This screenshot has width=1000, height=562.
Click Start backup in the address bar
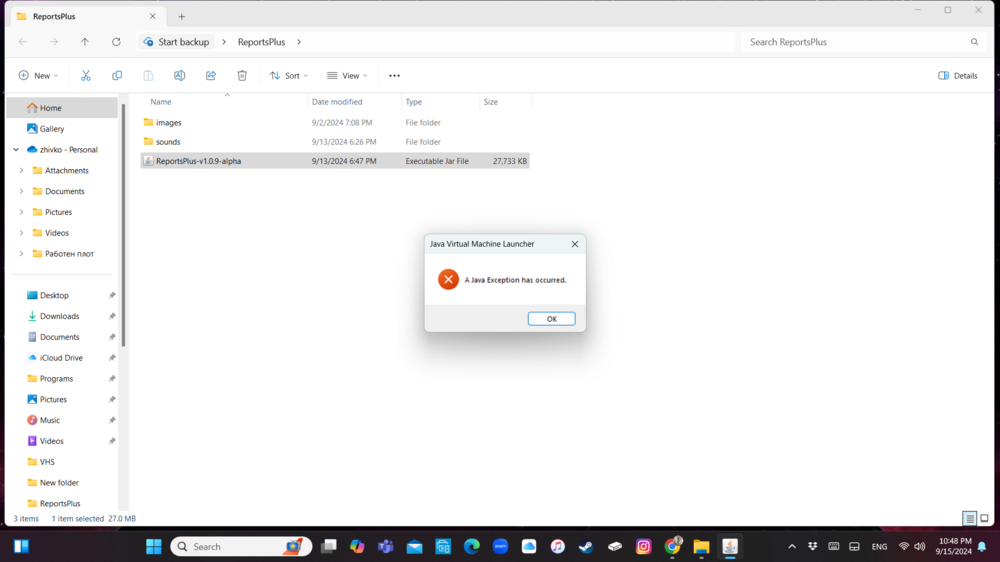[x=177, y=42]
